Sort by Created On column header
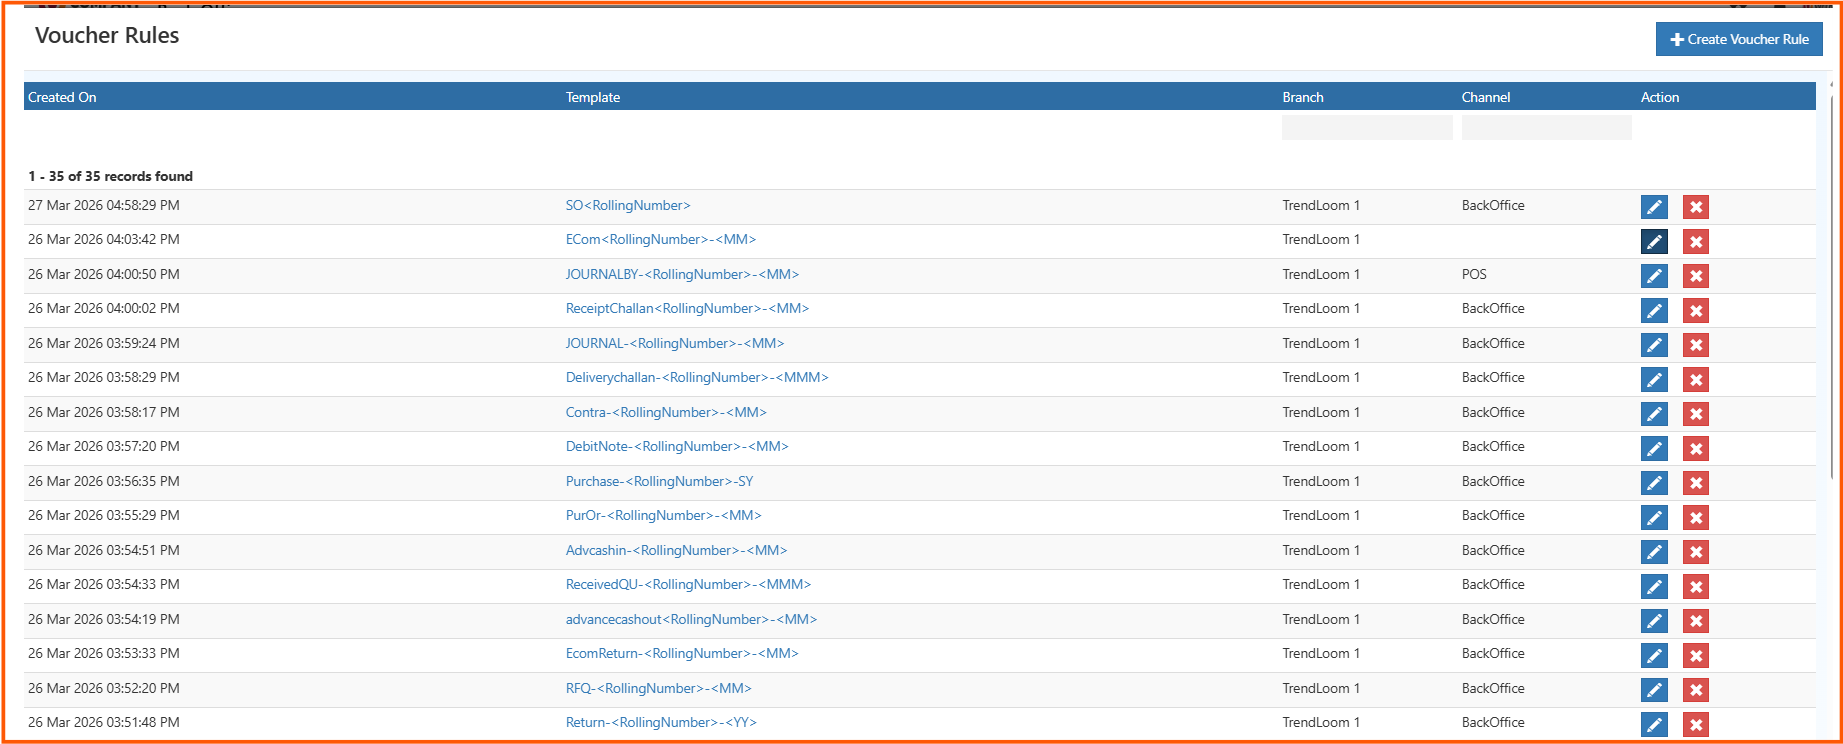1843x744 pixels. 62,97
